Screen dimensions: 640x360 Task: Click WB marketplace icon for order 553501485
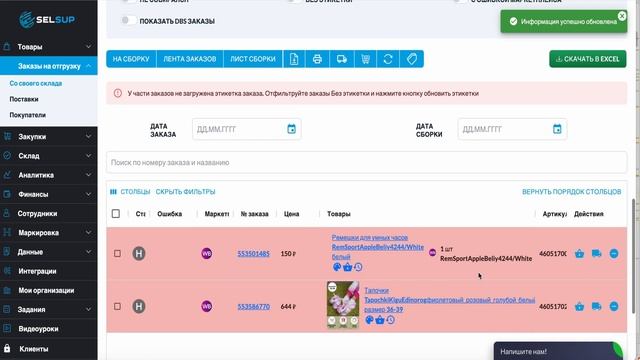[207, 253]
